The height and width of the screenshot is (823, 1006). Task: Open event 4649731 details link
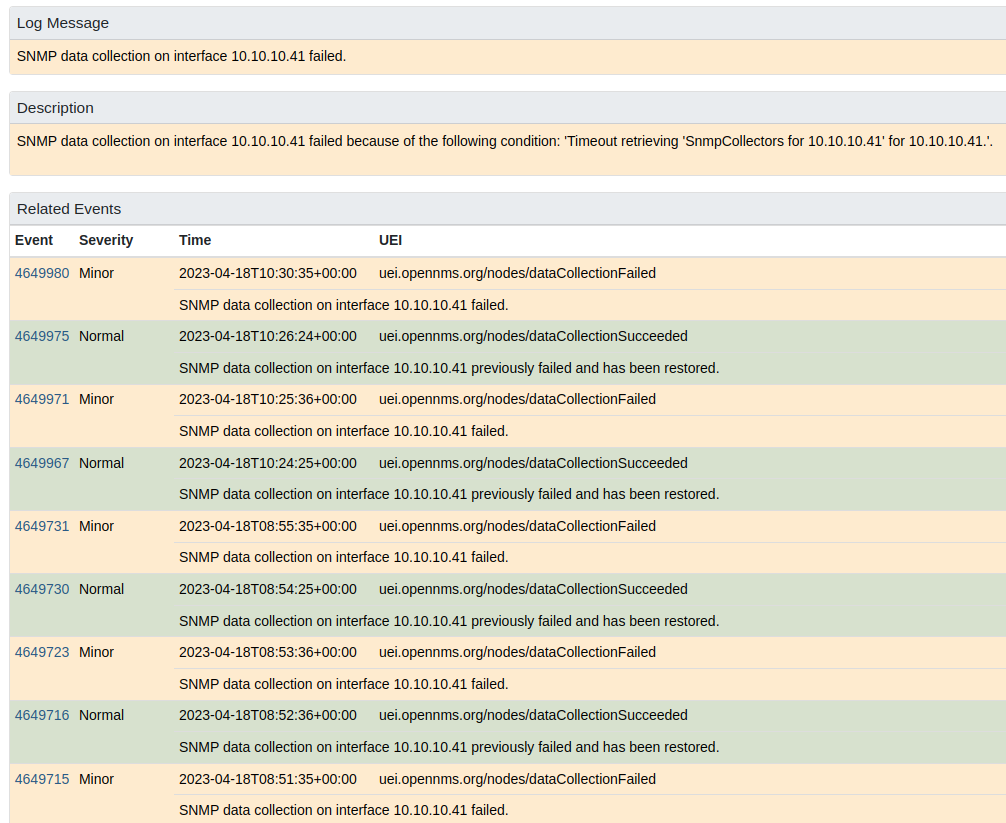pyautogui.click(x=41, y=526)
